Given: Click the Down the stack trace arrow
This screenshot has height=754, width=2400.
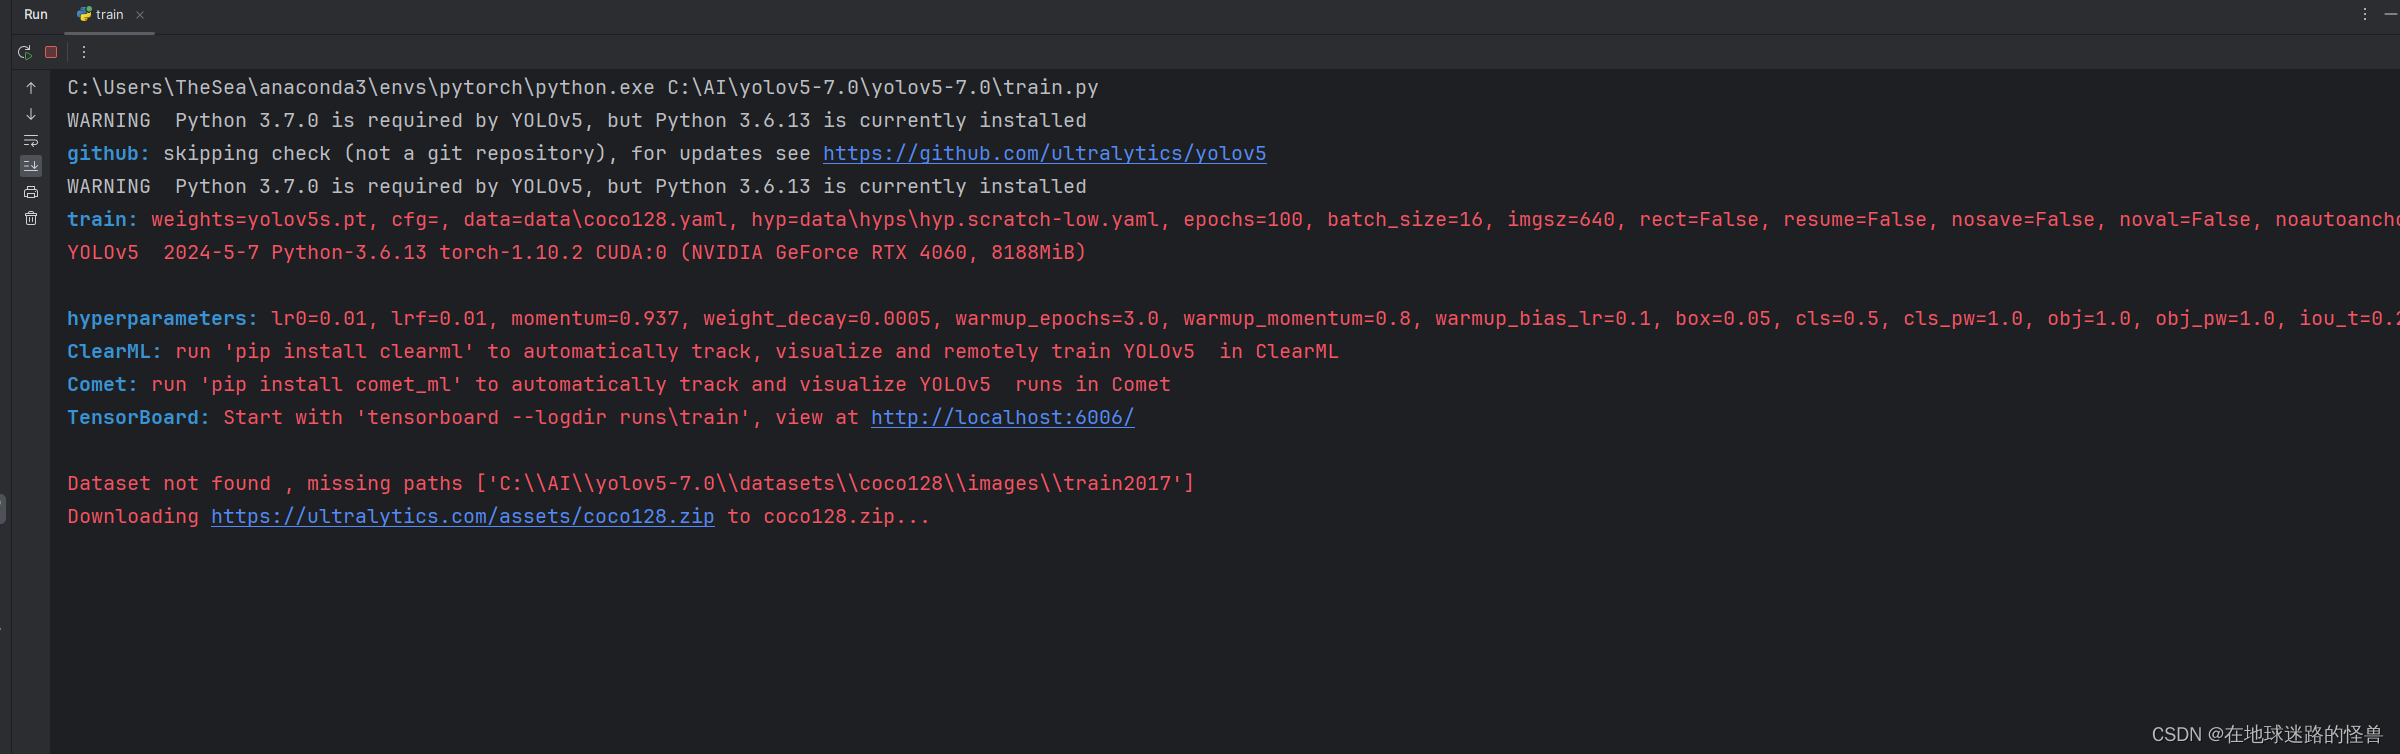Looking at the screenshot, I should coord(31,114).
